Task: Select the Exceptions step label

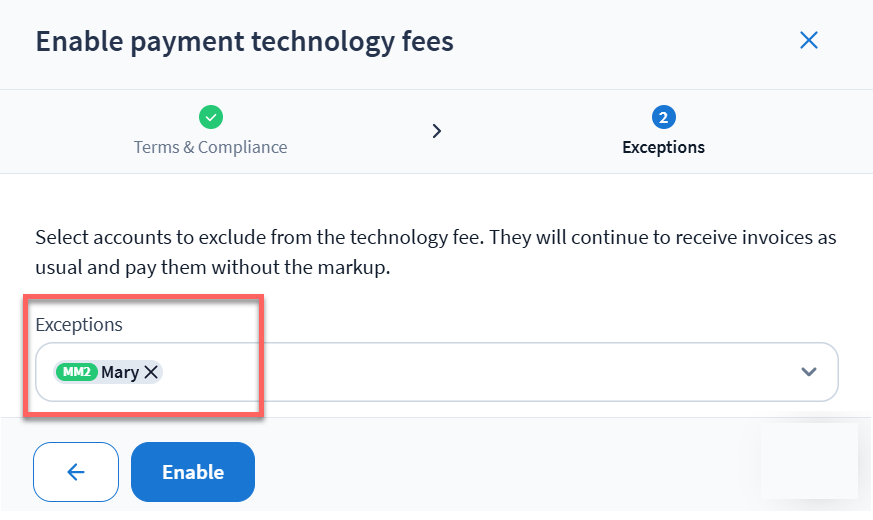Action: pos(663,147)
